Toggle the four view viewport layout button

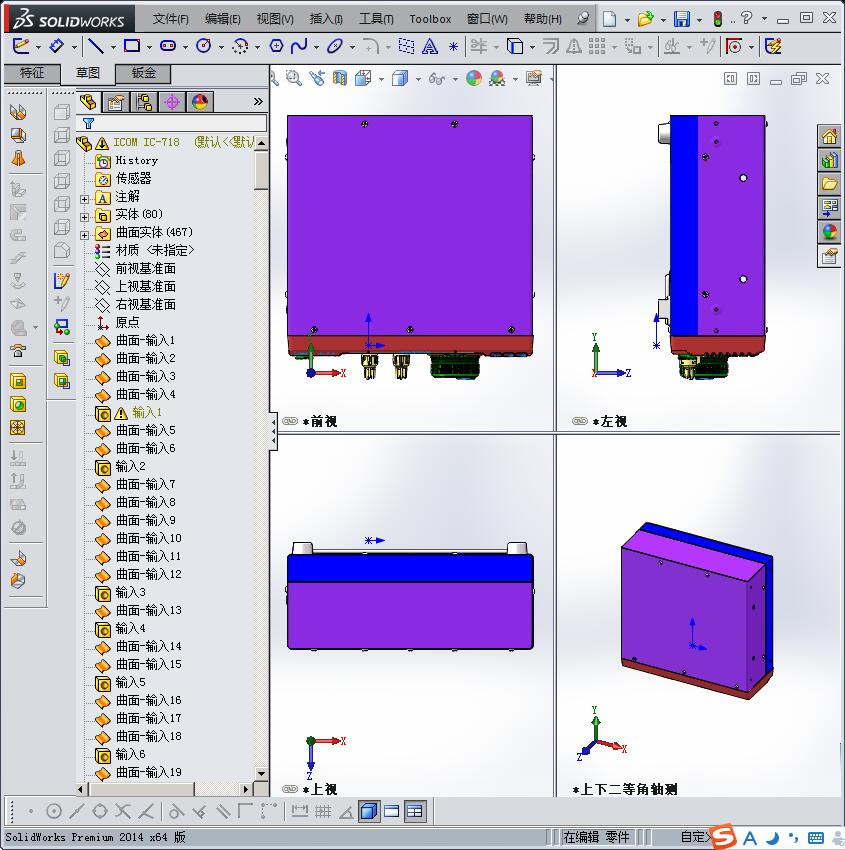[x=415, y=811]
